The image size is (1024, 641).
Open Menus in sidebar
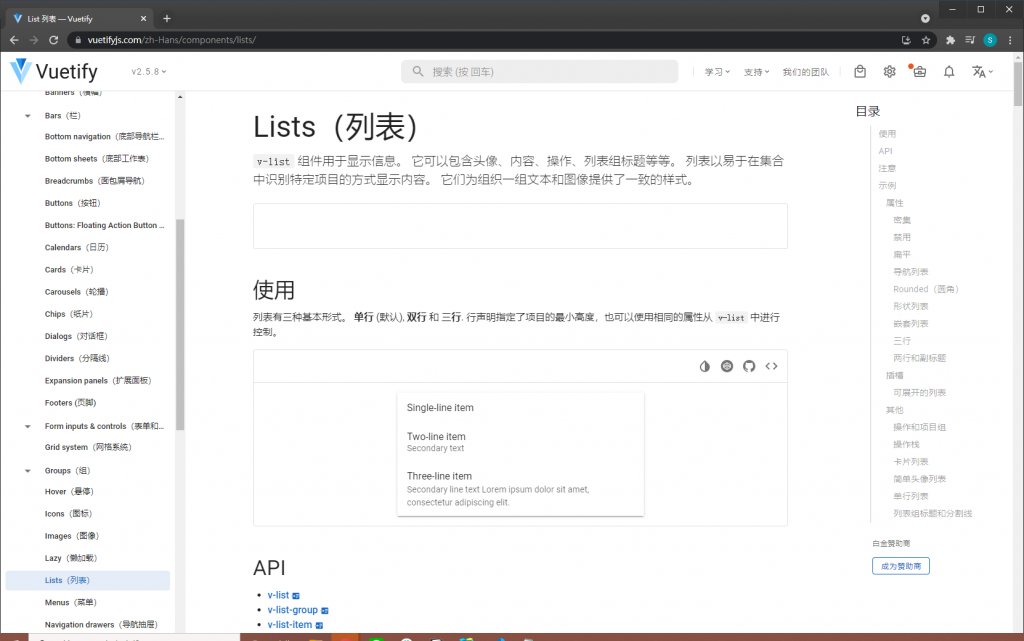pyautogui.click(x=71, y=602)
